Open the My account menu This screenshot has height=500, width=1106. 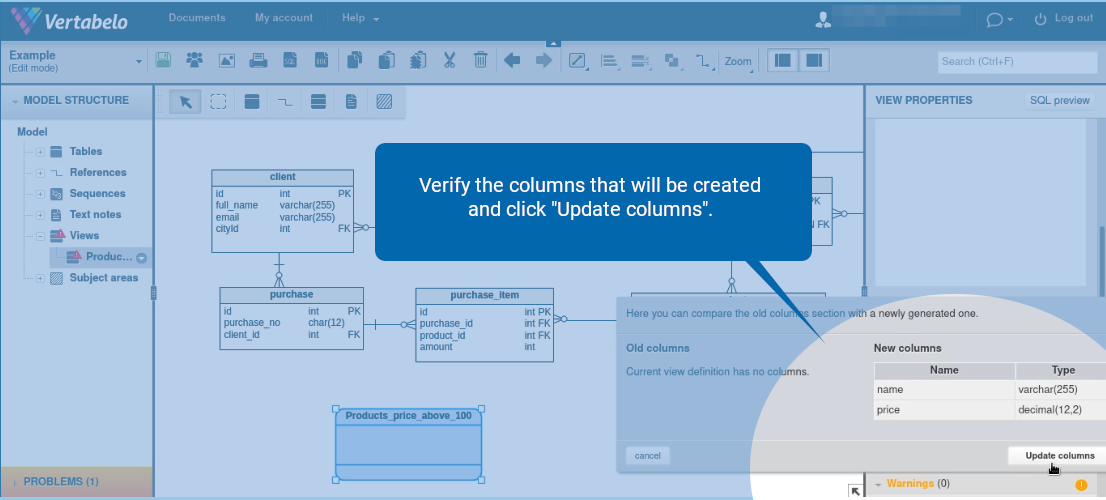click(x=284, y=18)
